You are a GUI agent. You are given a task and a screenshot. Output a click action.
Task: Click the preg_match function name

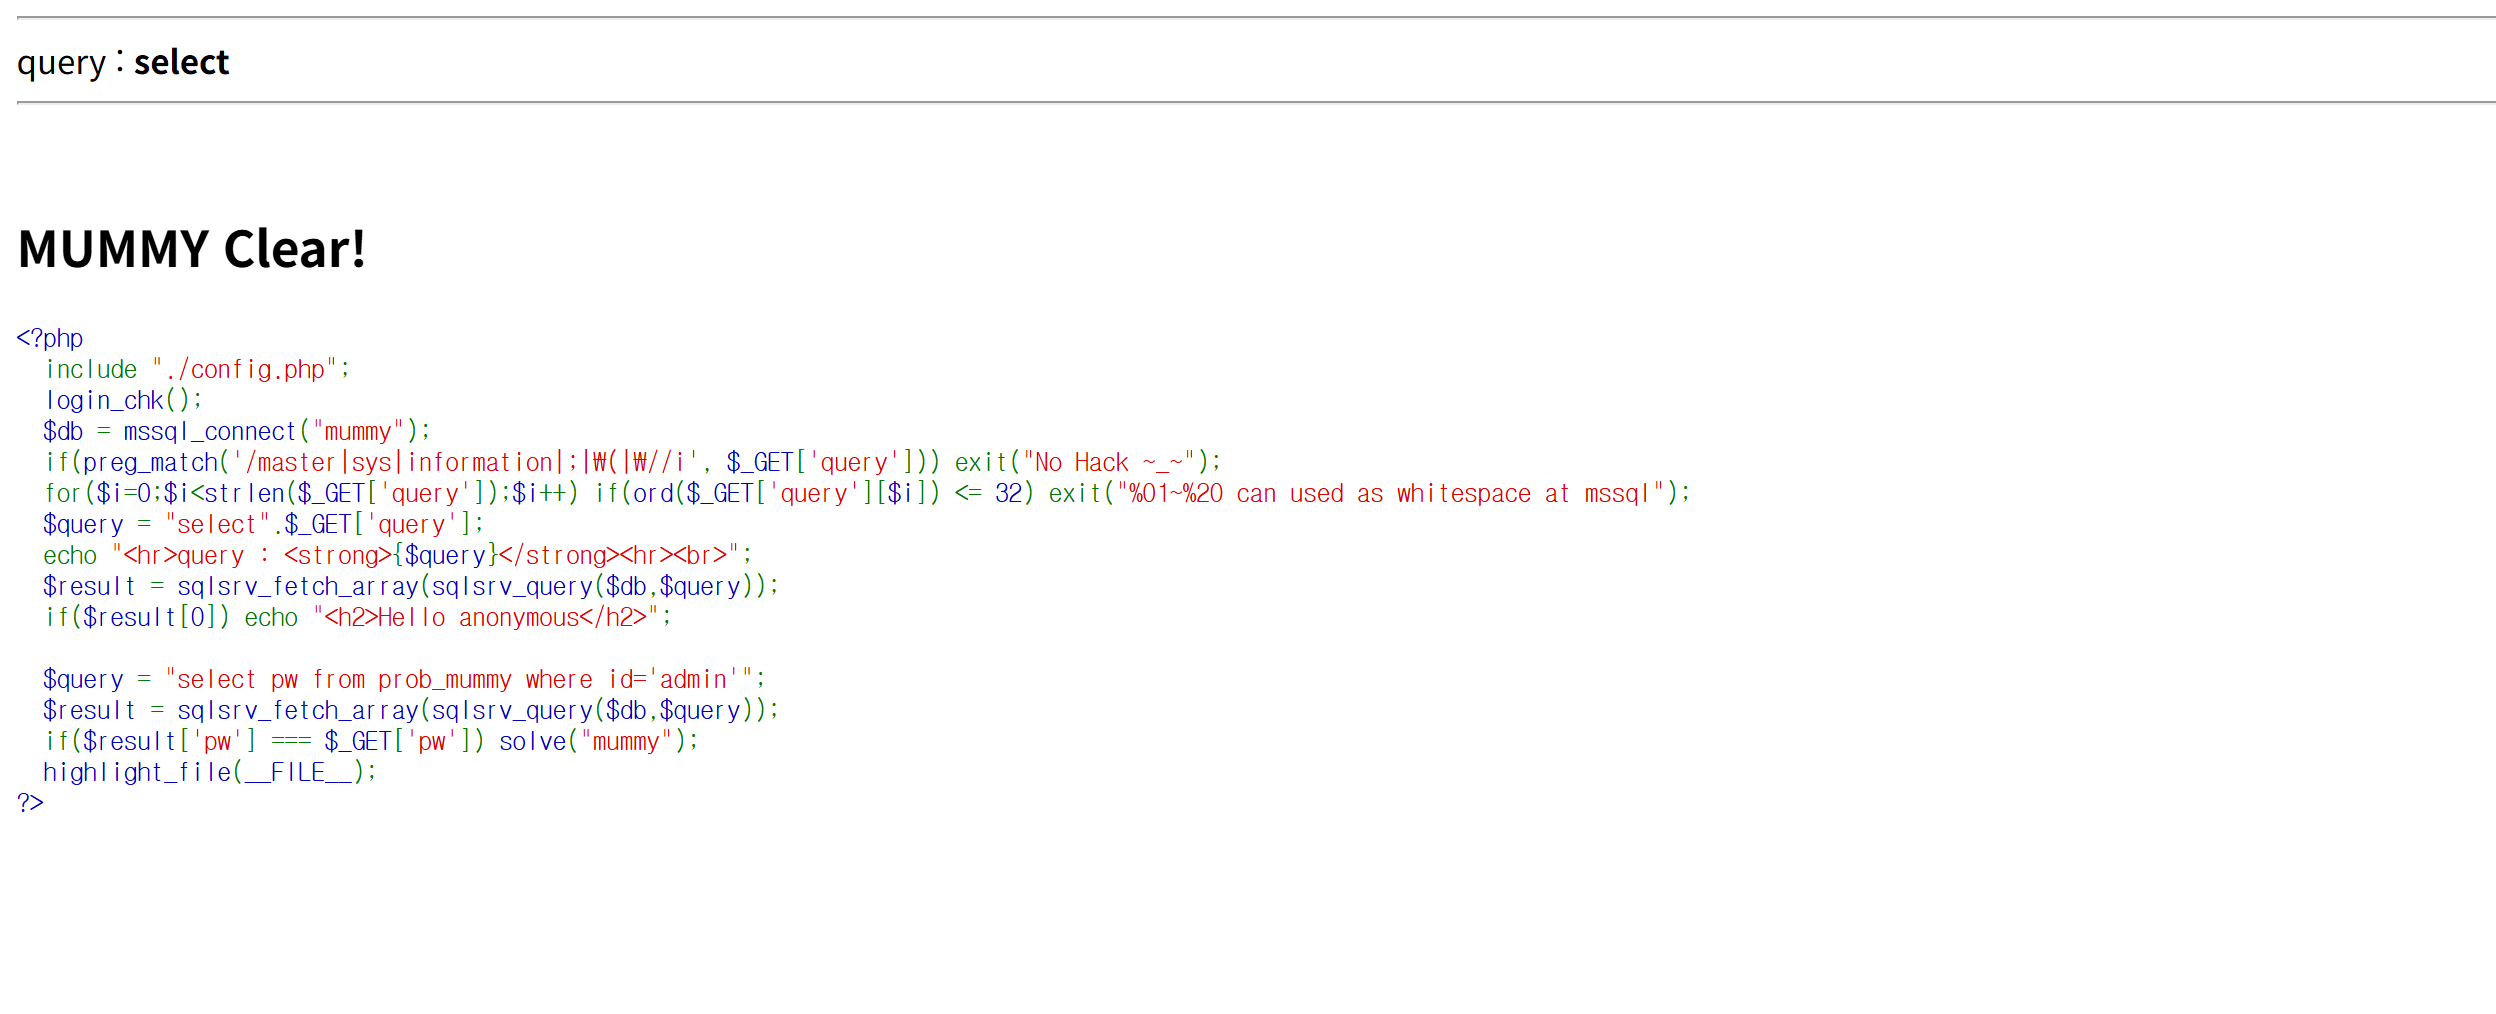[x=150, y=463]
